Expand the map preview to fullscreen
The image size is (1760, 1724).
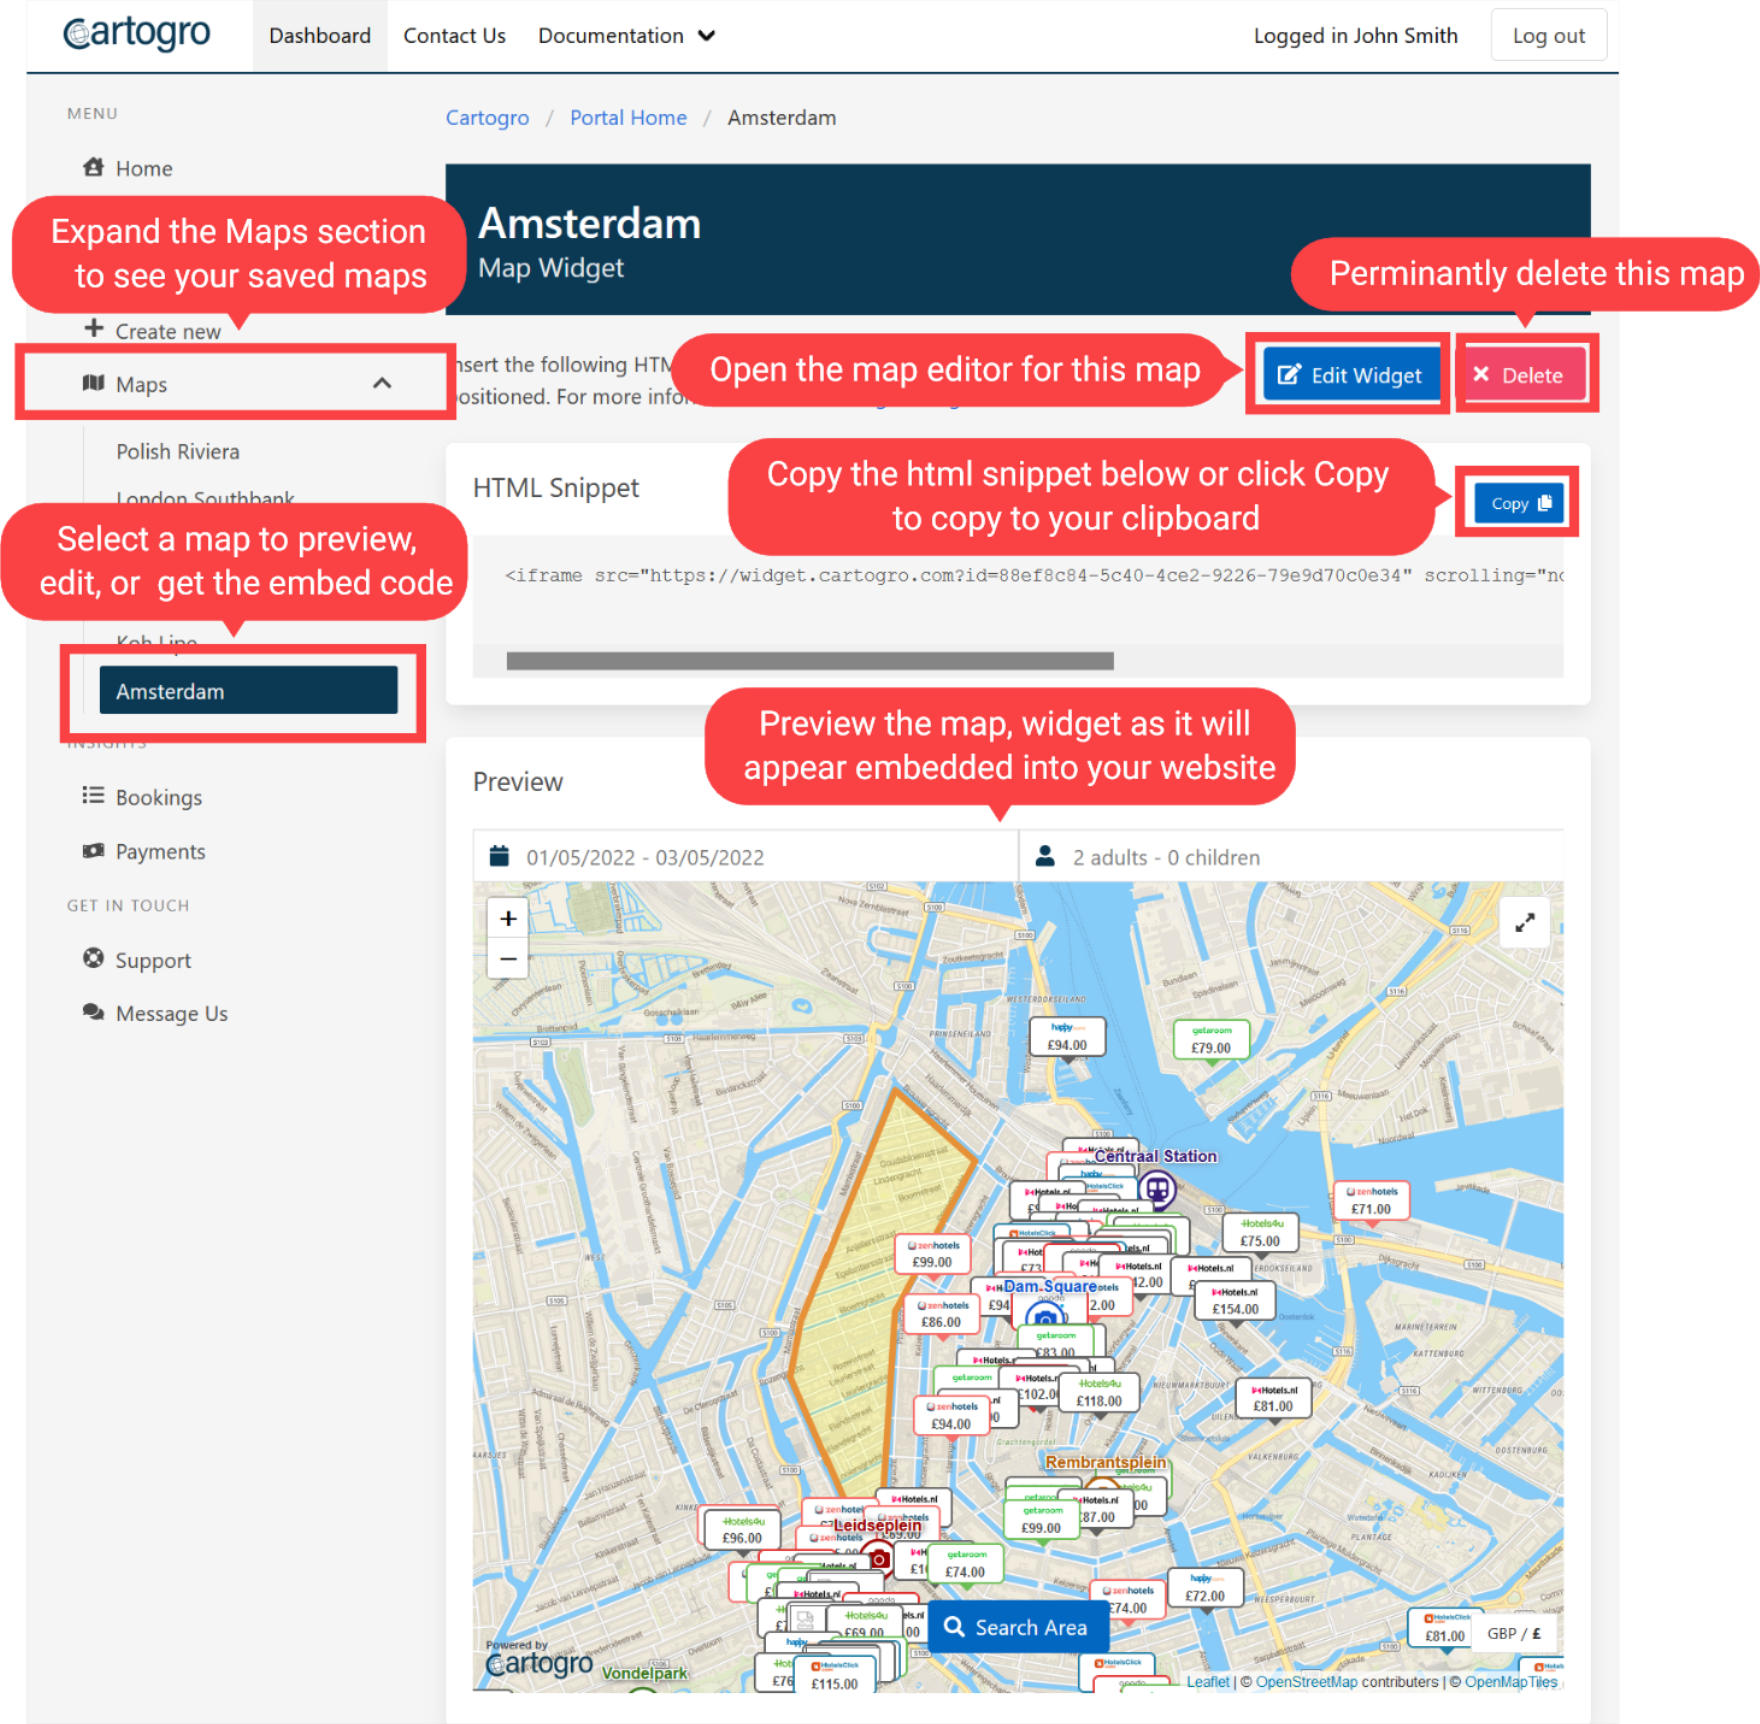[x=1524, y=922]
